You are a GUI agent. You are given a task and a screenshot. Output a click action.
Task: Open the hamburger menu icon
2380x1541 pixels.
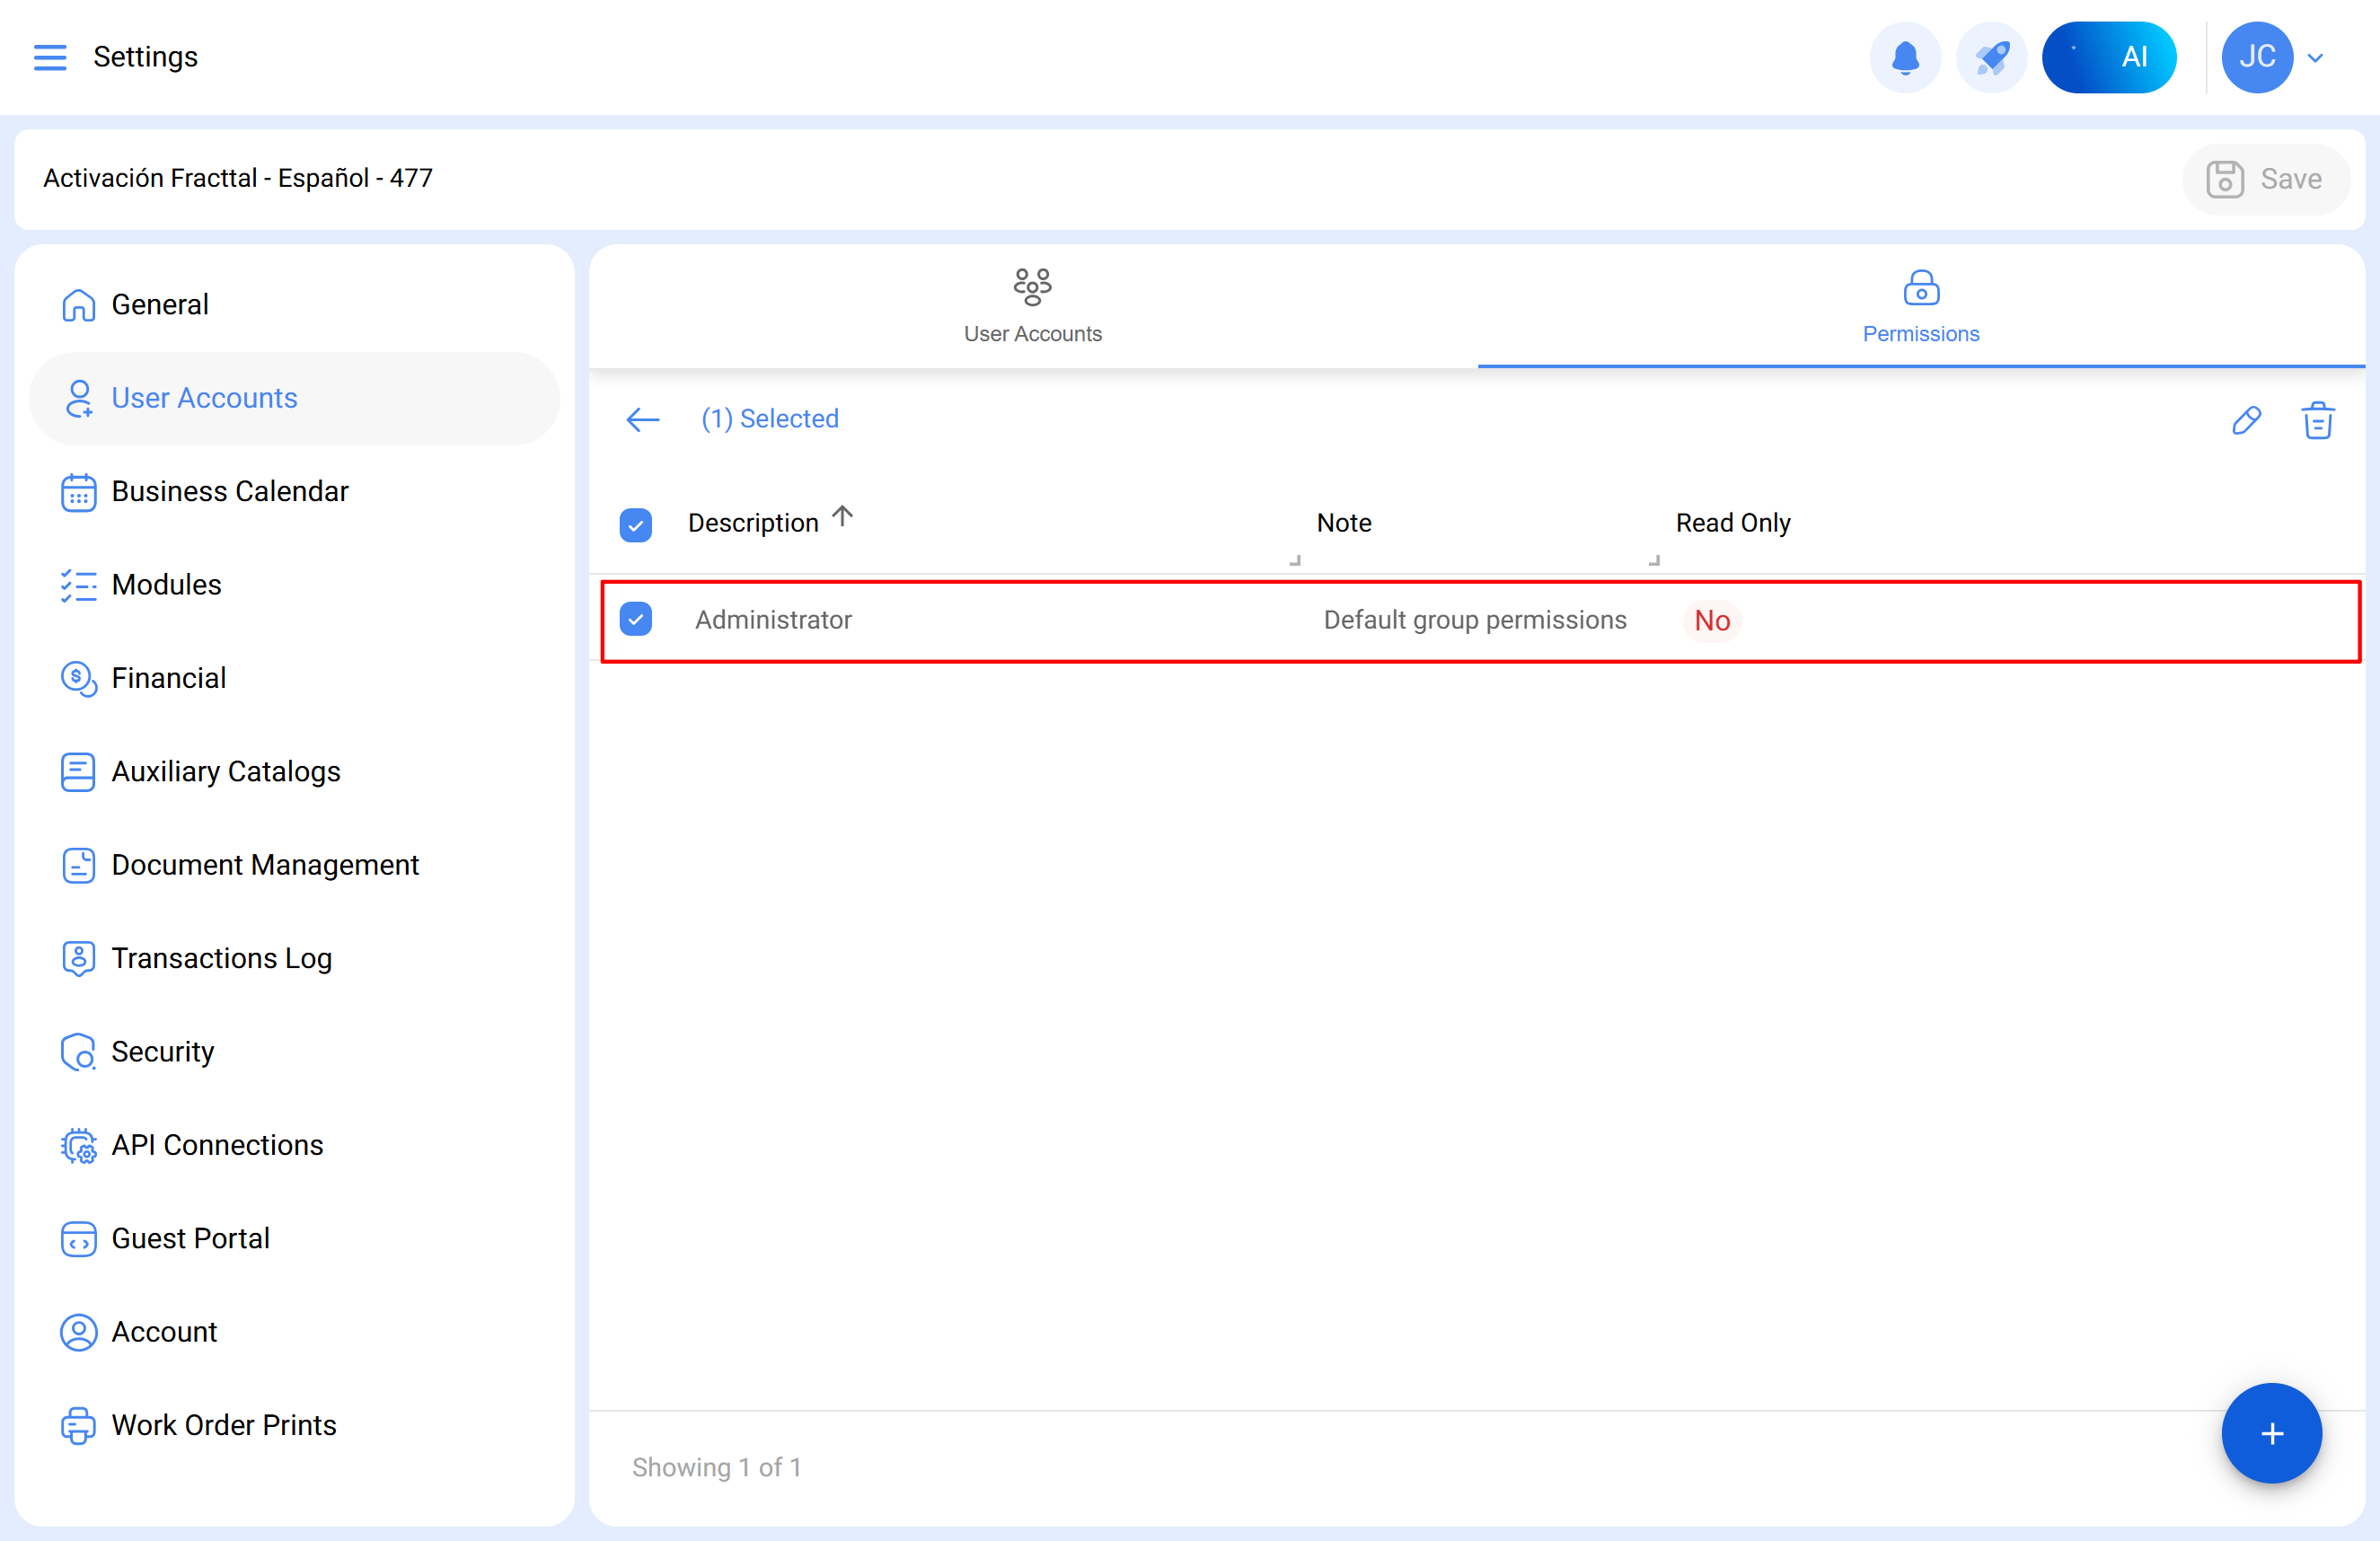point(50,57)
